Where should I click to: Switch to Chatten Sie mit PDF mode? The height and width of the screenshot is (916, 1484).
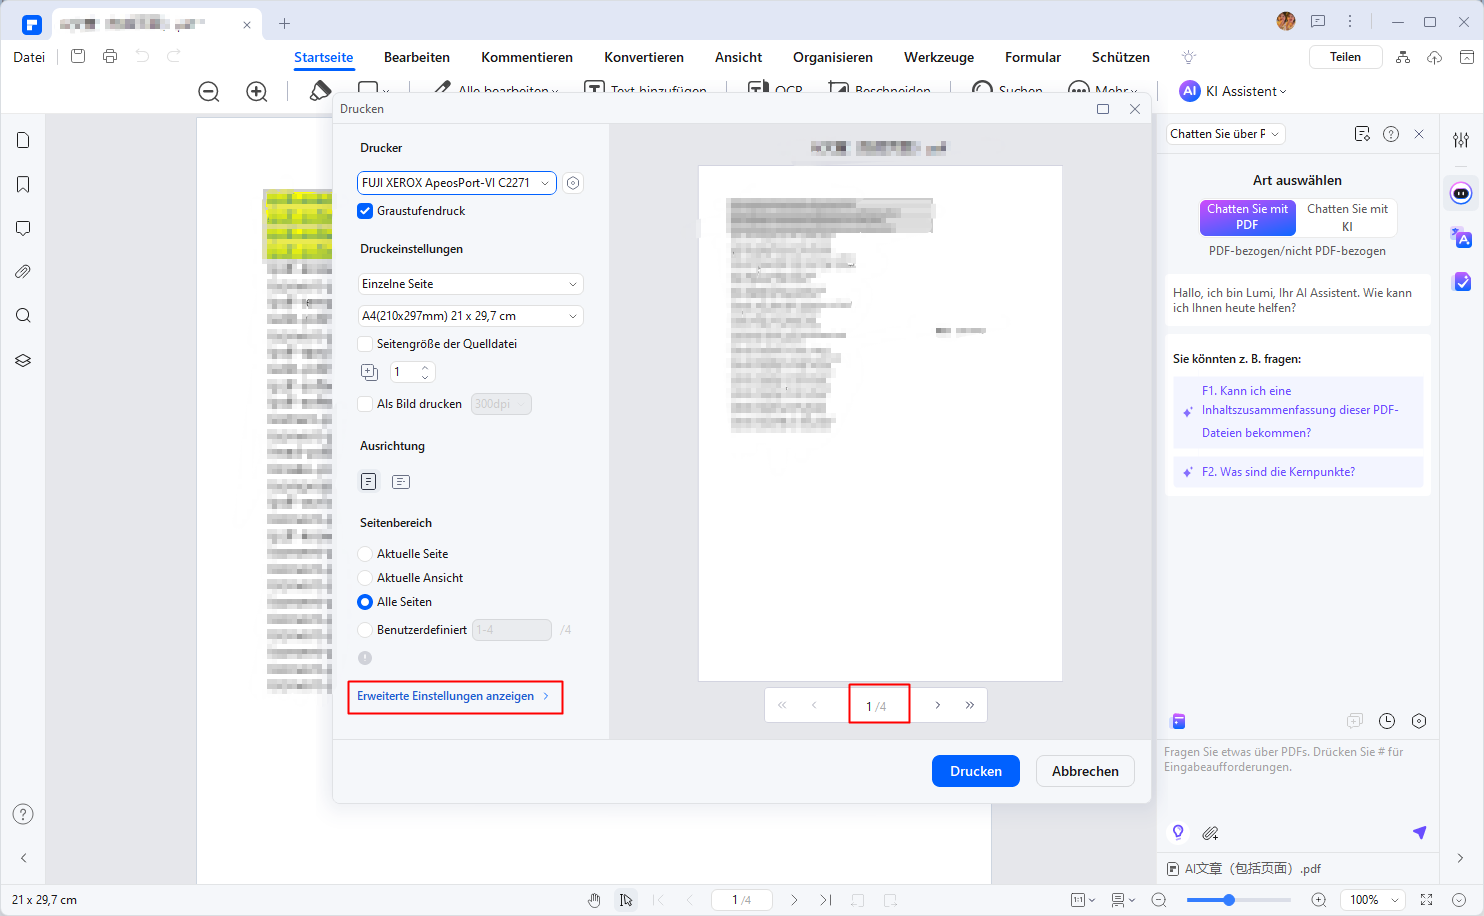(1247, 217)
